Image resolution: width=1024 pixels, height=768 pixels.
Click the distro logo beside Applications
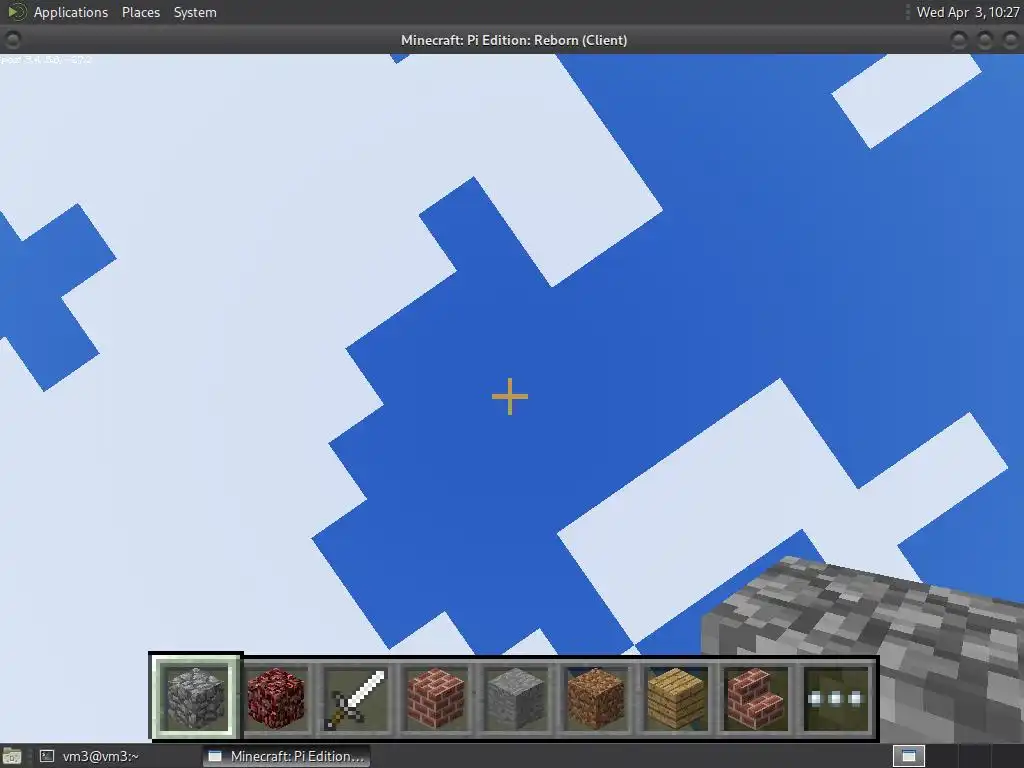(x=16, y=12)
